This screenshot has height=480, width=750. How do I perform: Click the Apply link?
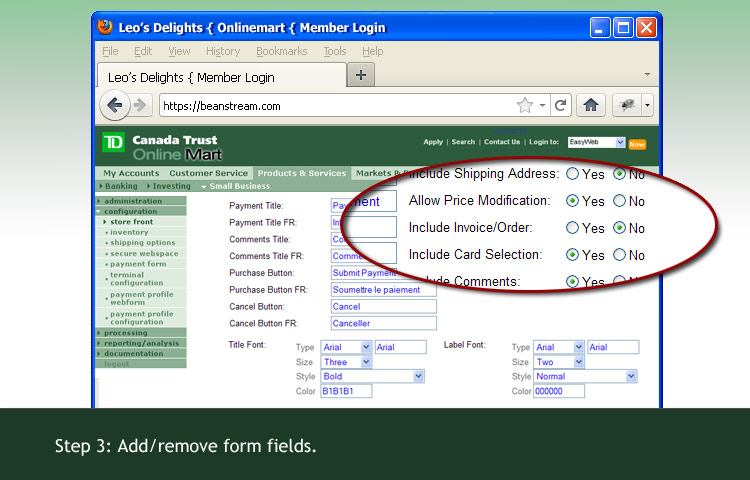[x=433, y=142]
